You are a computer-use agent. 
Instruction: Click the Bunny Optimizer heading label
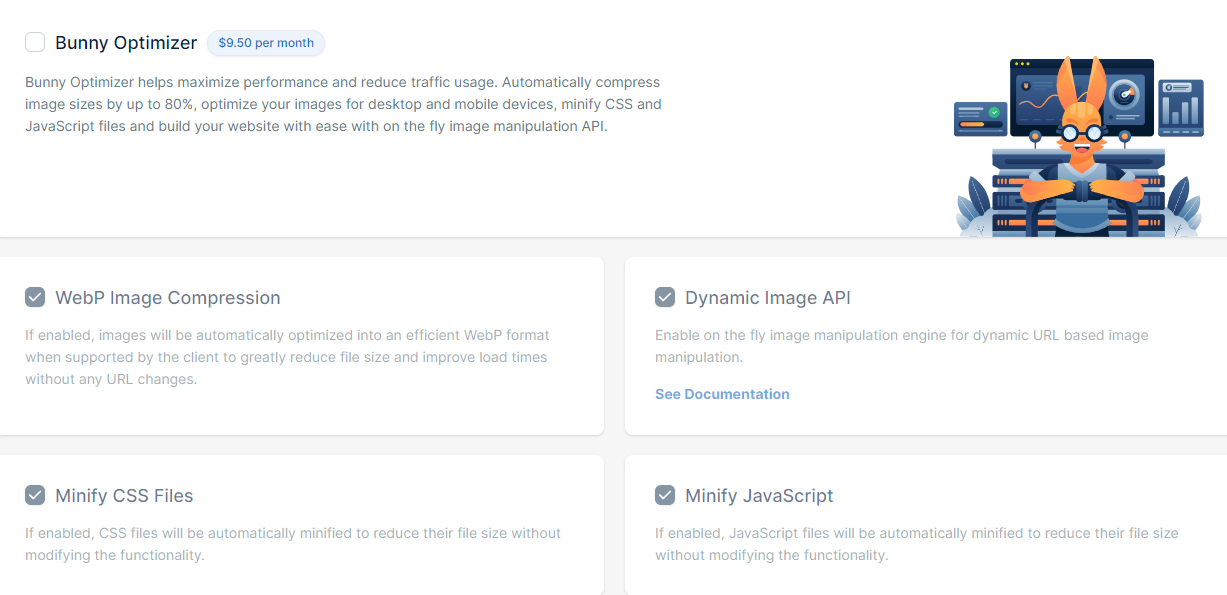pos(126,43)
